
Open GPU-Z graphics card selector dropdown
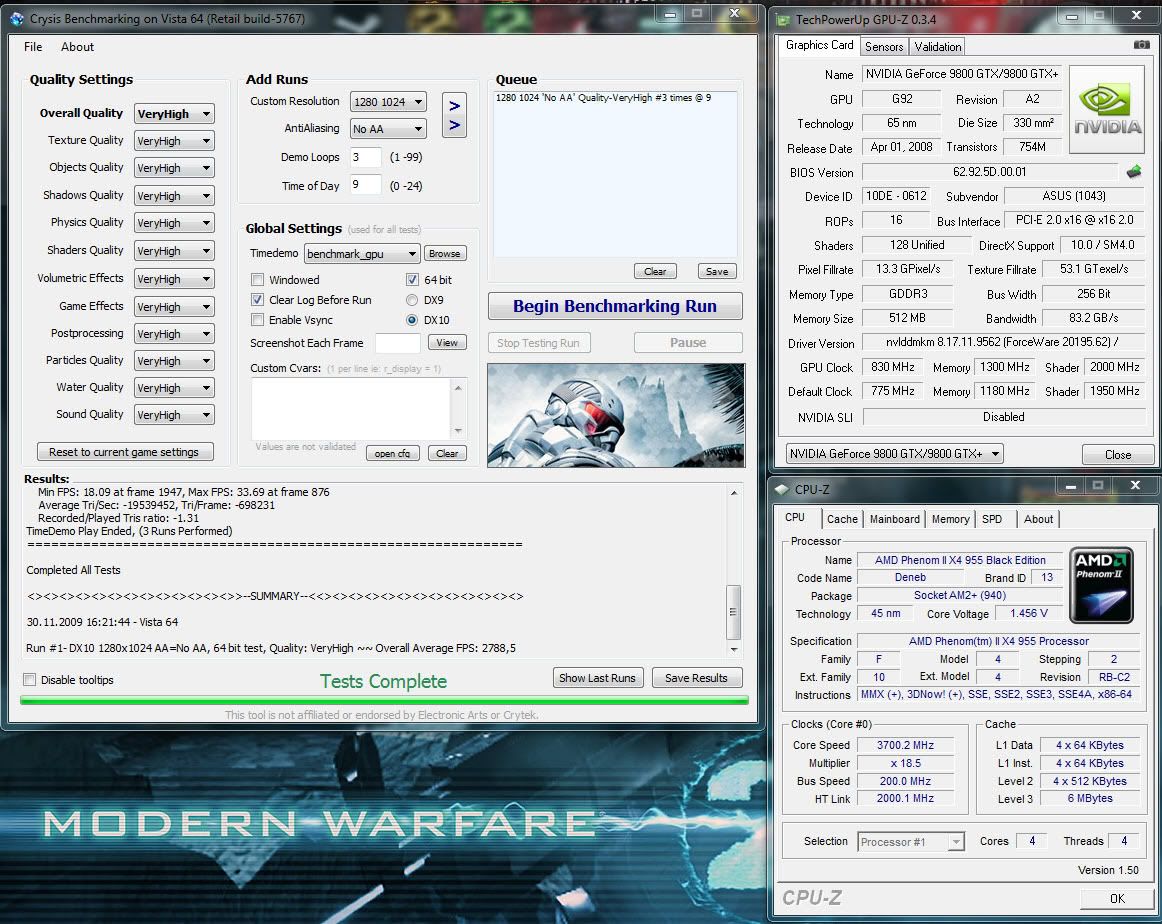[x=894, y=453]
